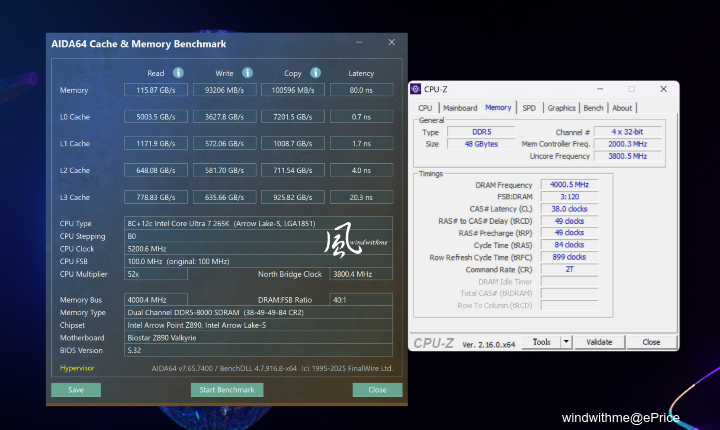
Task: Click the CPU-Z app icon in title bar
Action: (416, 89)
